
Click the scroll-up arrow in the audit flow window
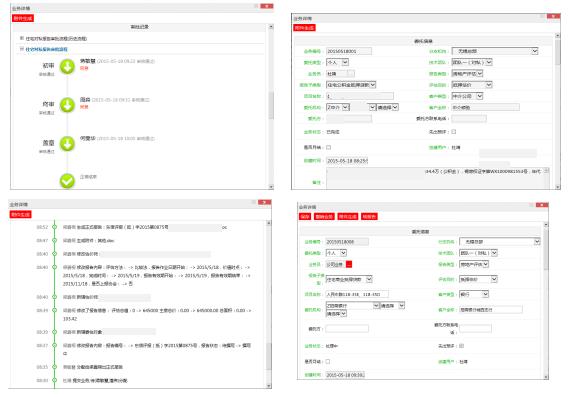point(271,27)
